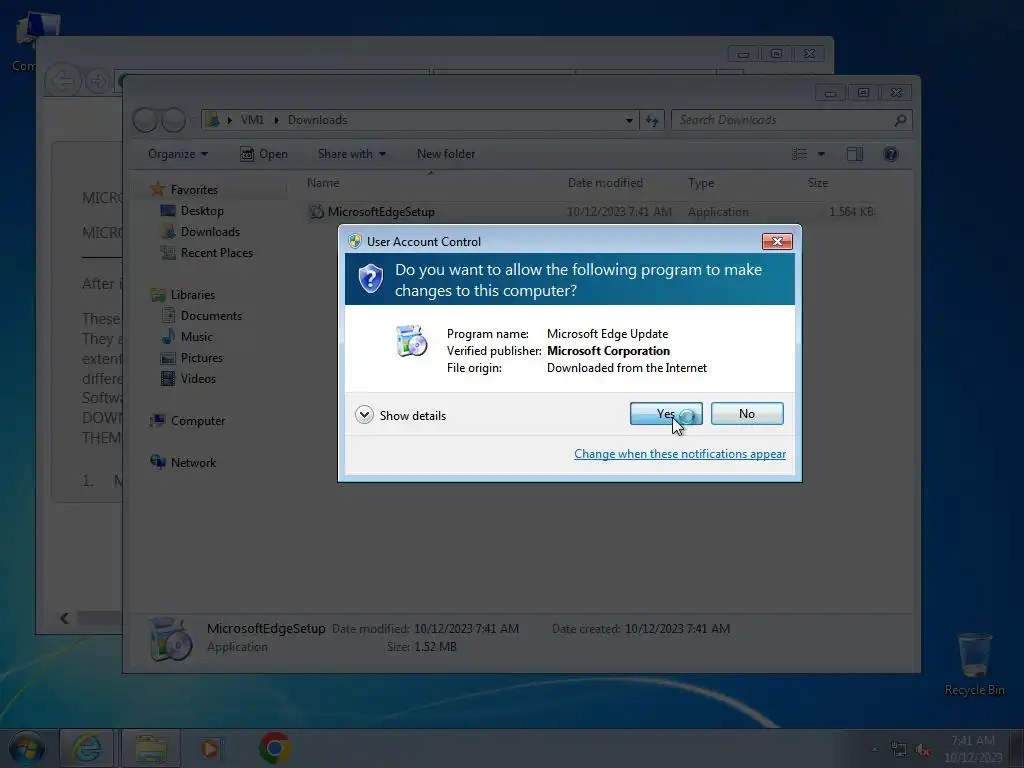Open the Organize menu in Downloads window
This screenshot has height=768, width=1024.
tap(178, 154)
